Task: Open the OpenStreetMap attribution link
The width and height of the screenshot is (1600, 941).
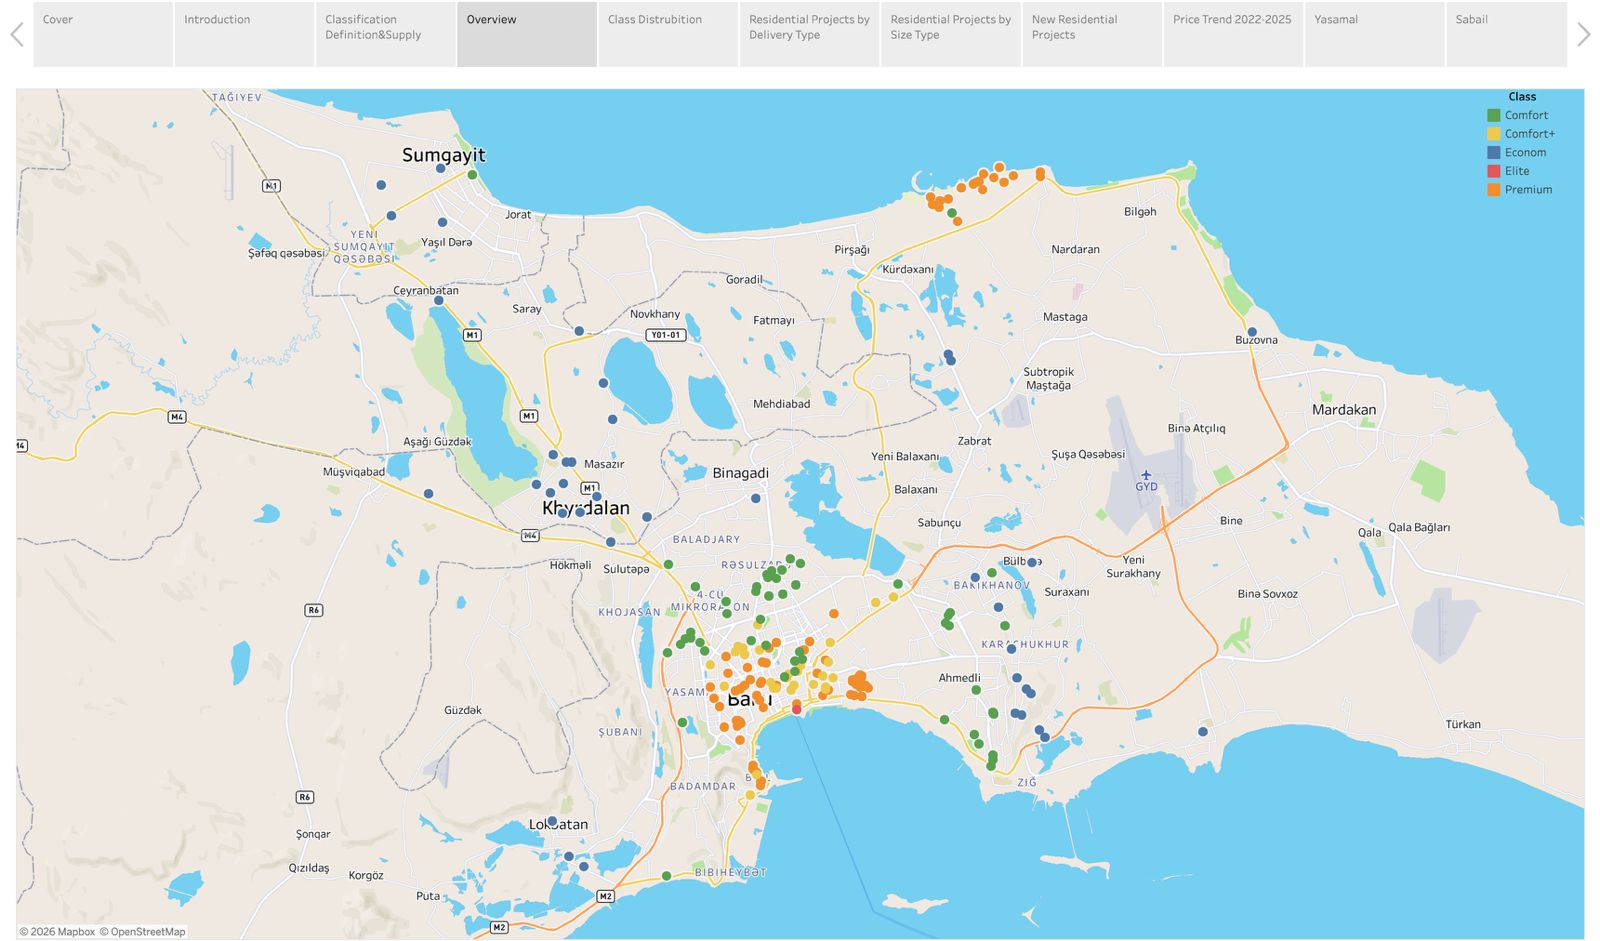Action: 142,932
